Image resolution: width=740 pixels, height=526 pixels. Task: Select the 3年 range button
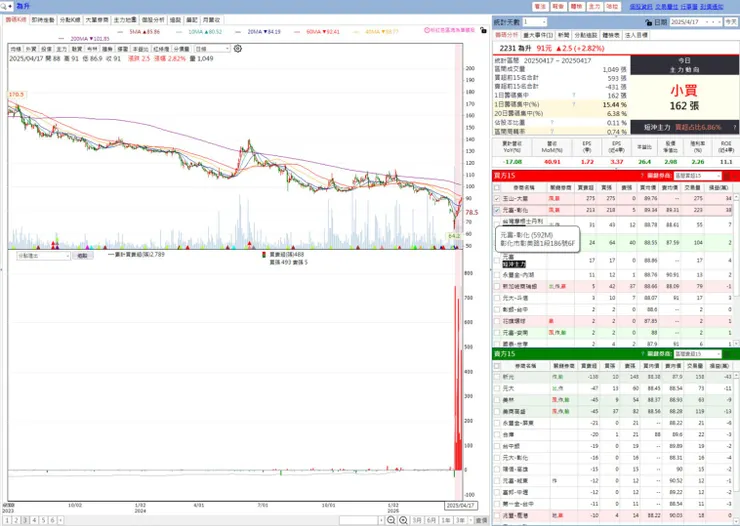click(x=460, y=520)
